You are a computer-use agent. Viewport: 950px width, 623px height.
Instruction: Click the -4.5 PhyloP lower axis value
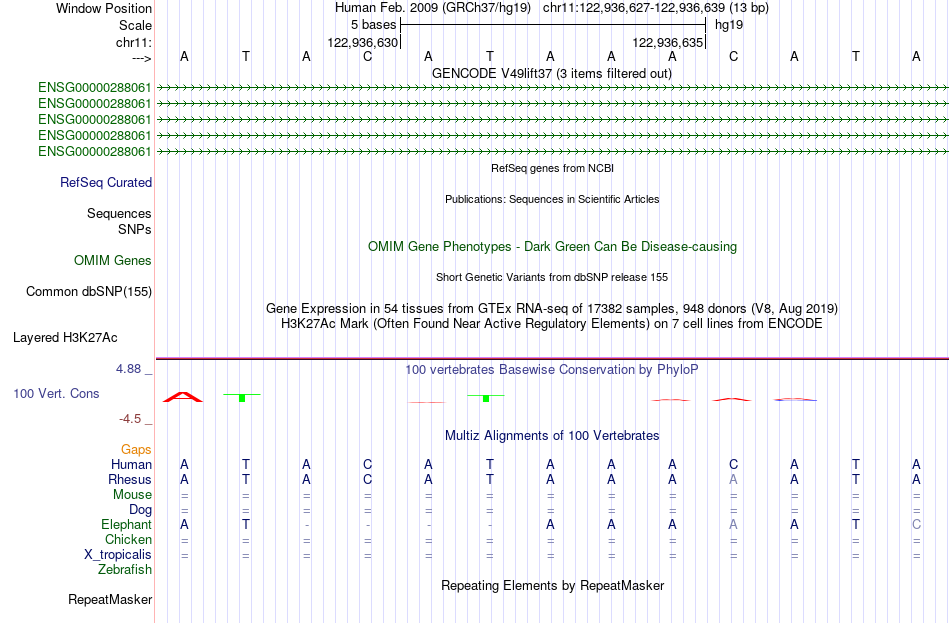(x=130, y=419)
